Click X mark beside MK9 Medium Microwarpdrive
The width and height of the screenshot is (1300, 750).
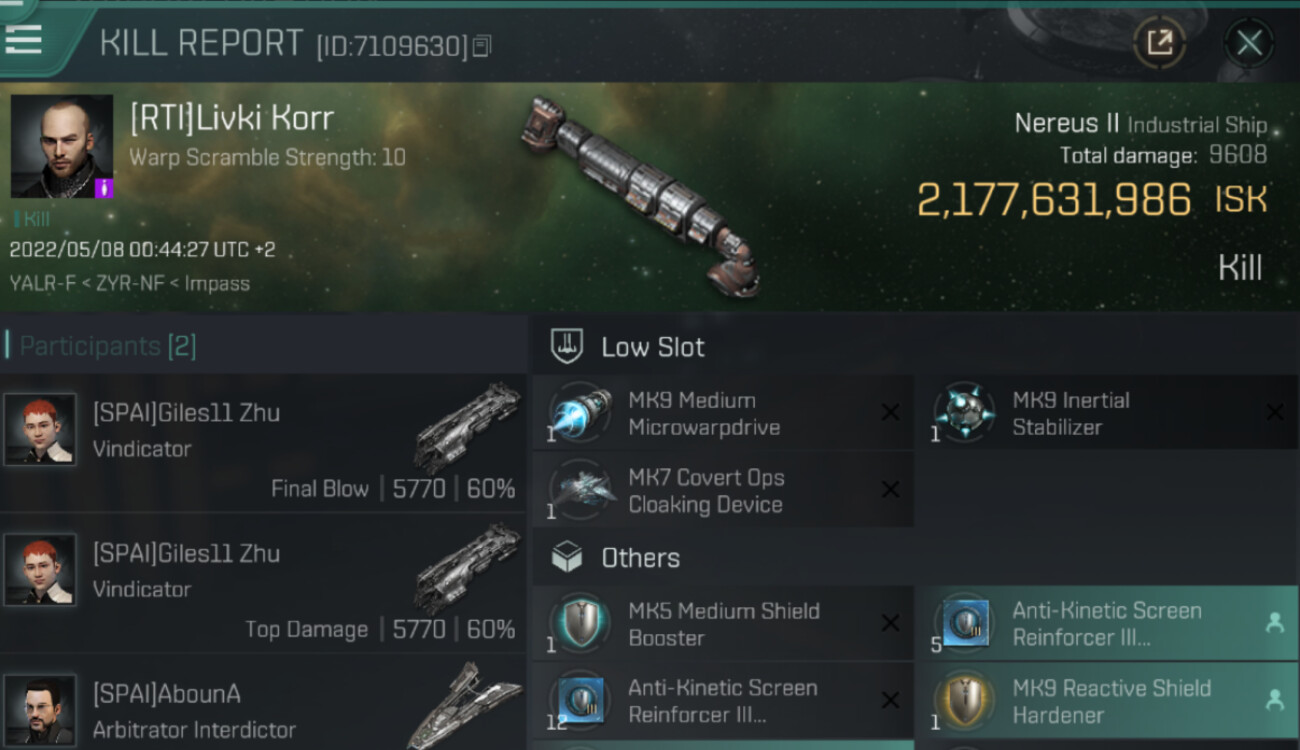[889, 412]
